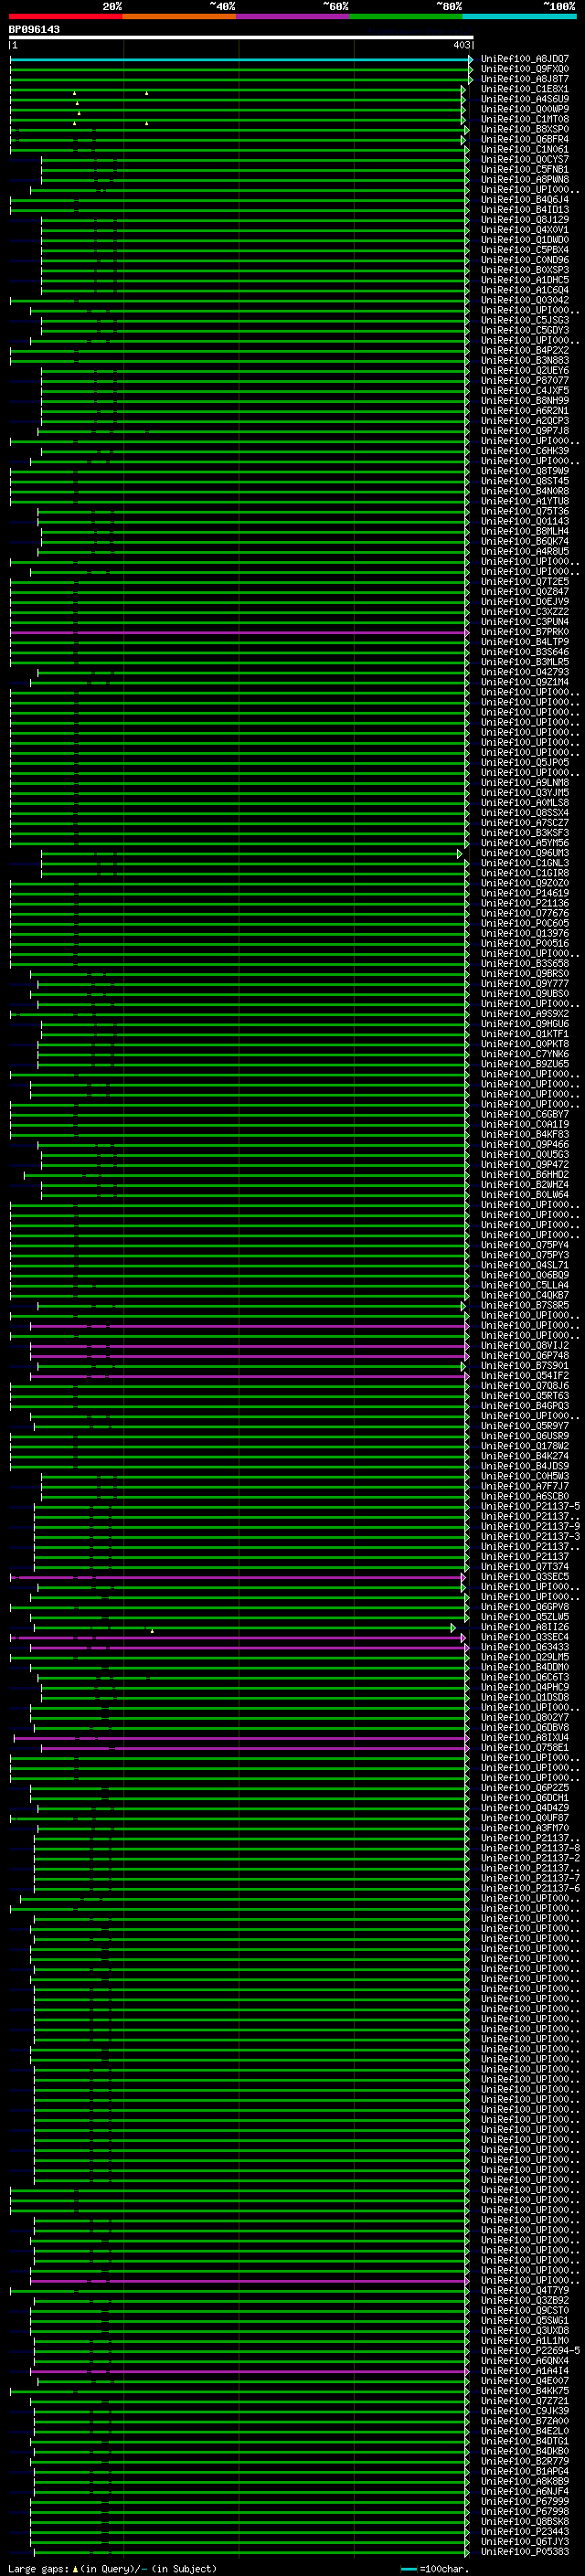Select hit label UniRef100_B4LTP9
The height and width of the screenshot is (2576, 585).
tap(524, 642)
